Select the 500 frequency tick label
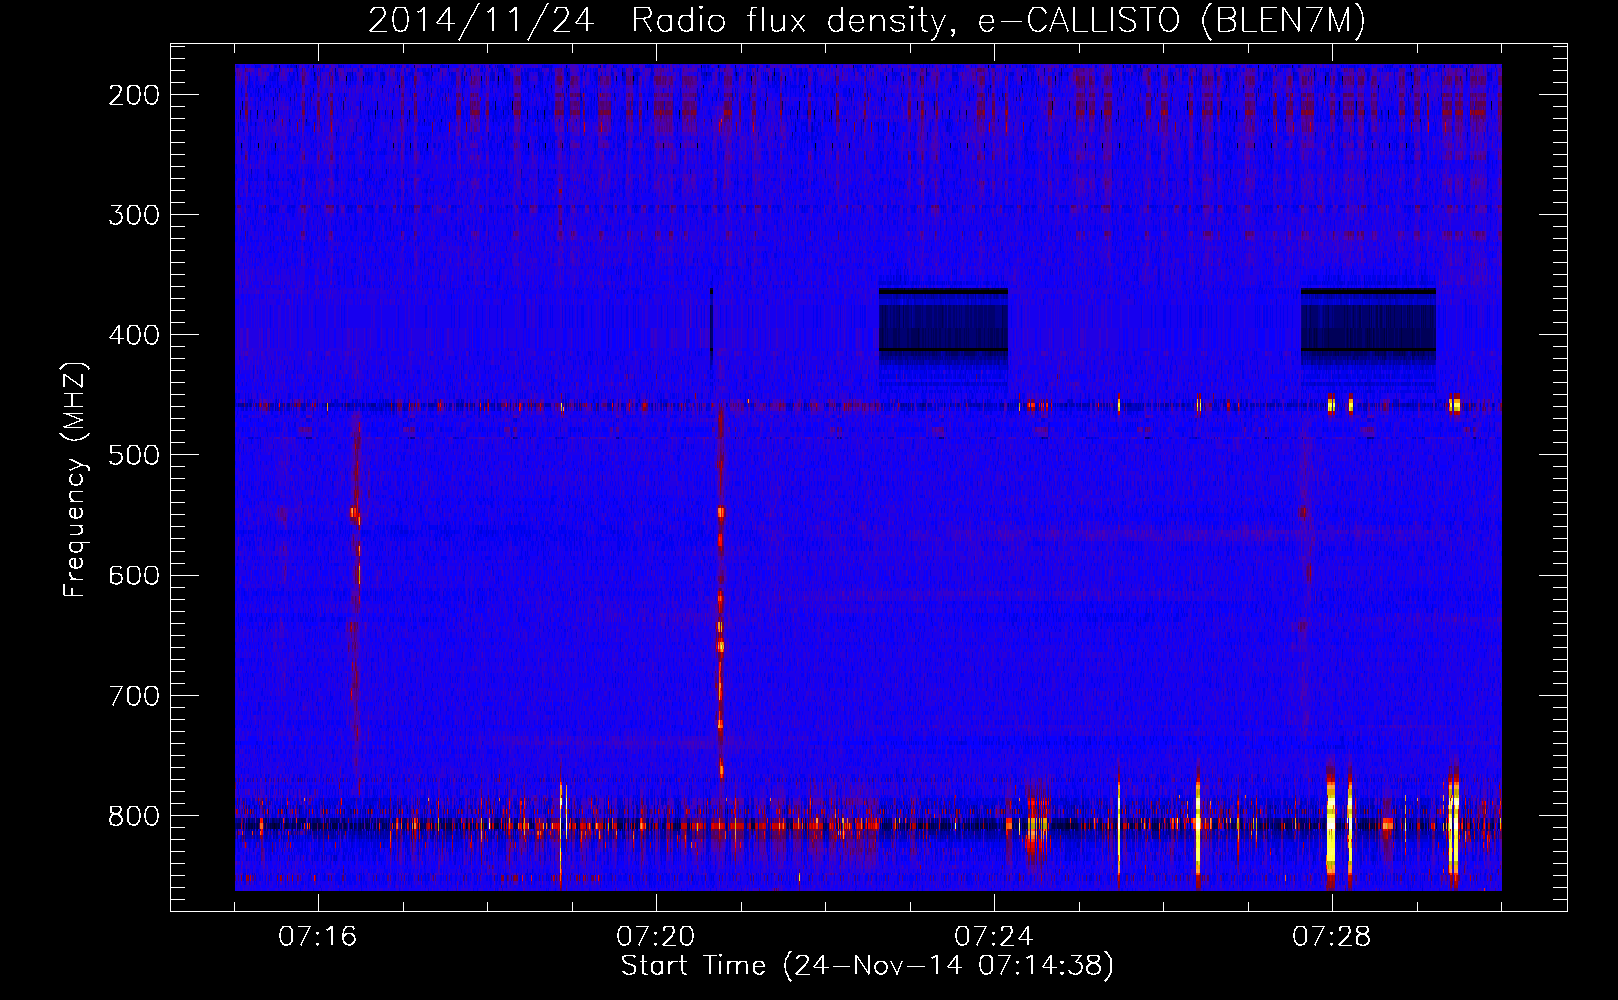This screenshot has width=1618, height=1000. click(133, 455)
